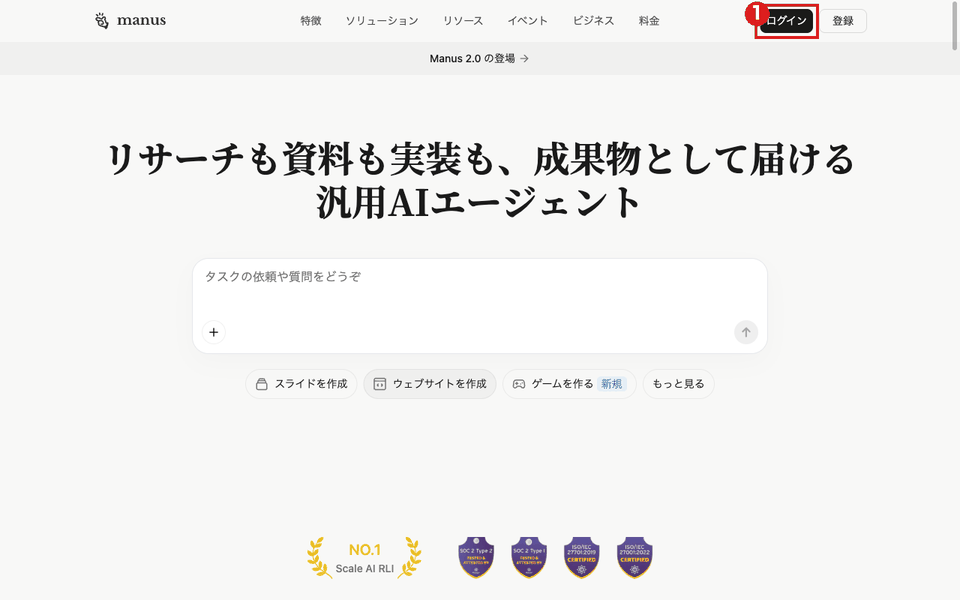
Task: Click the page vertical scrollbar thumb
Action: click(x=954, y=24)
